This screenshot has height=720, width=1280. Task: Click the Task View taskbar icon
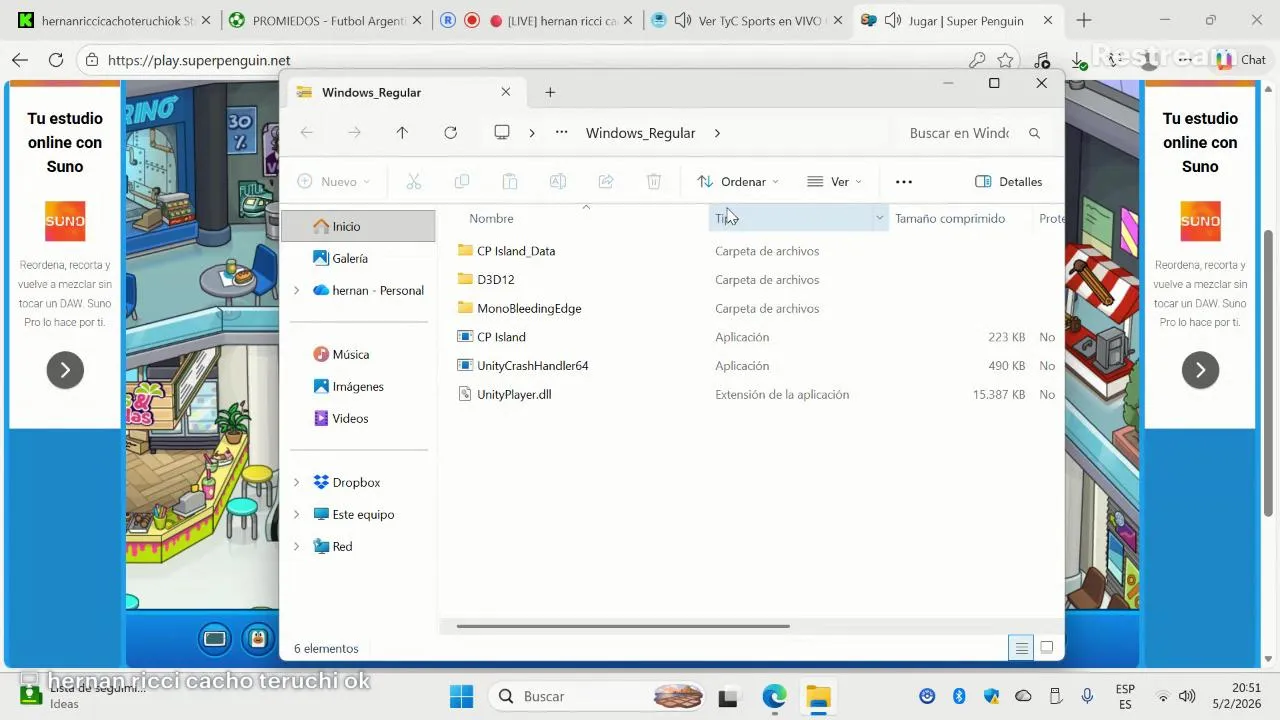click(x=728, y=696)
